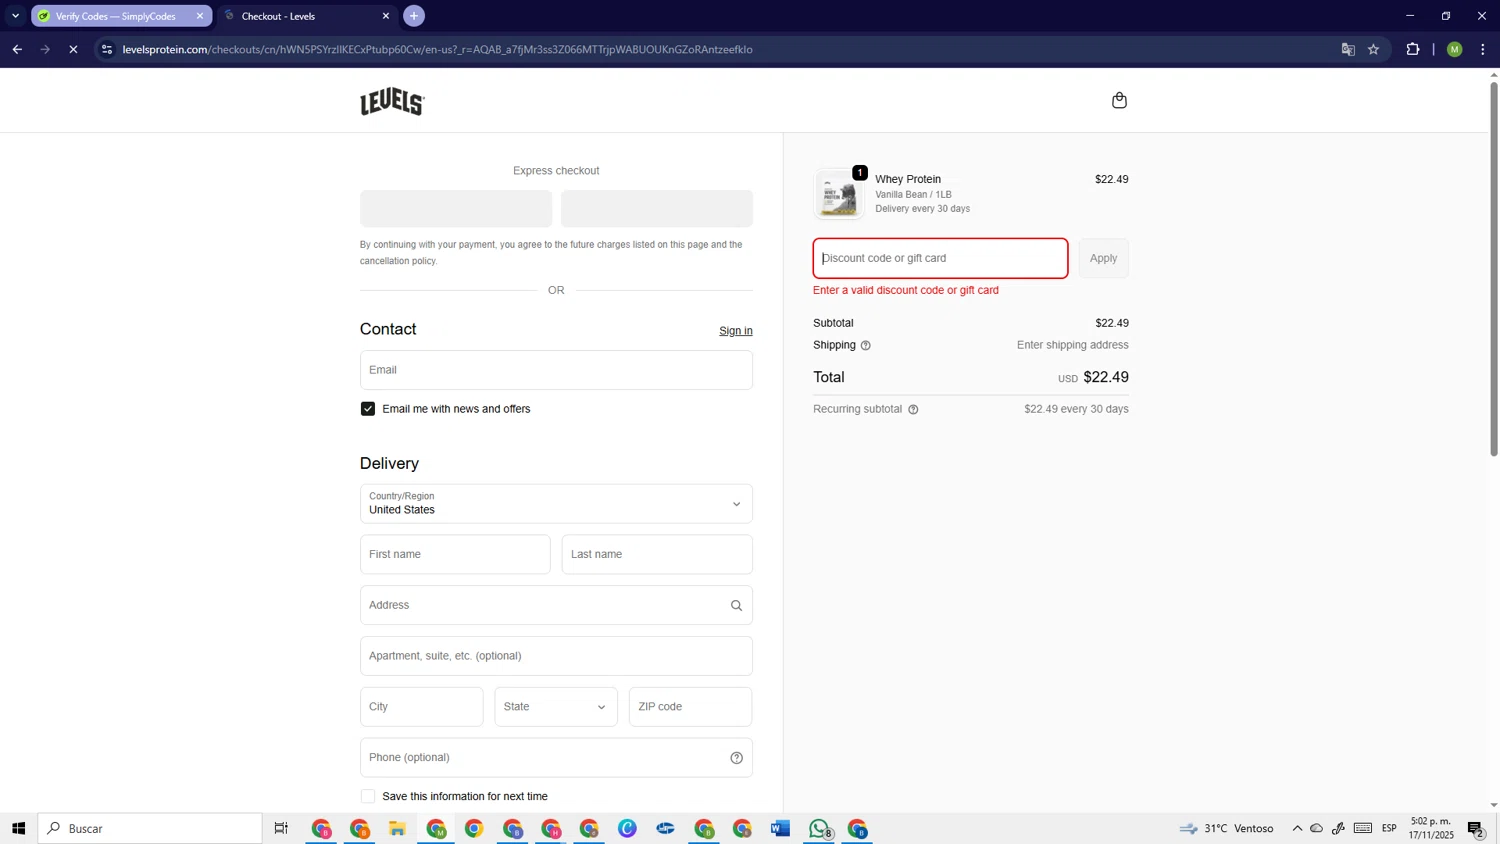Open the State dropdown
The image size is (1500, 844).
point(556,707)
